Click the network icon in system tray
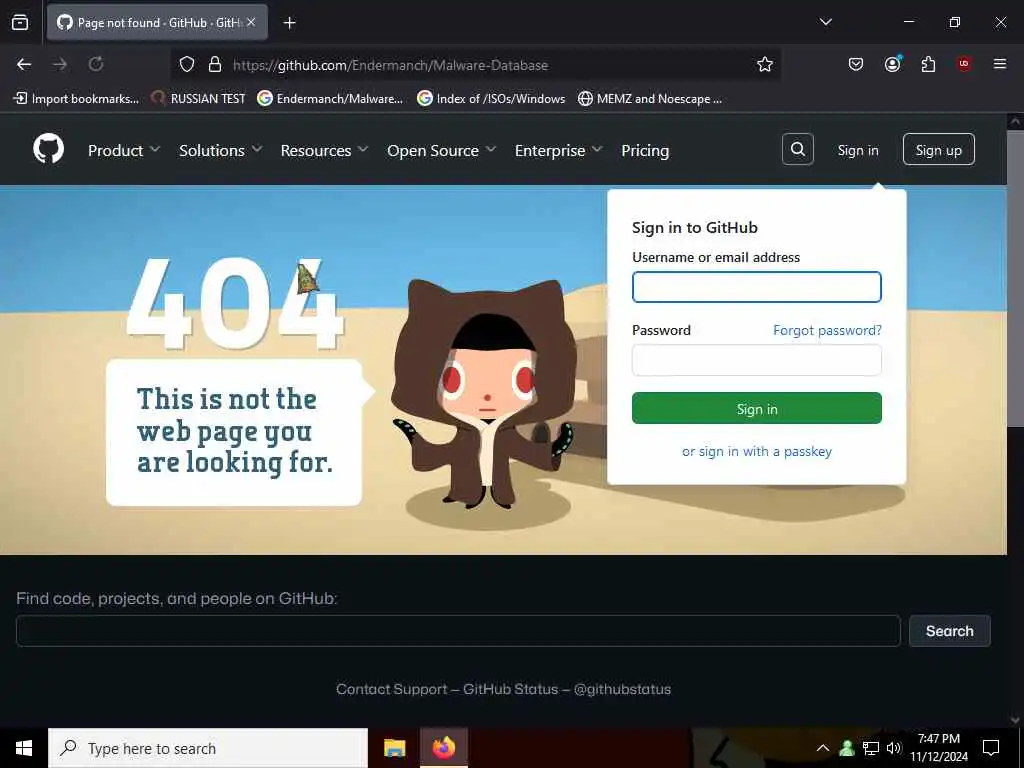 (871, 748)
